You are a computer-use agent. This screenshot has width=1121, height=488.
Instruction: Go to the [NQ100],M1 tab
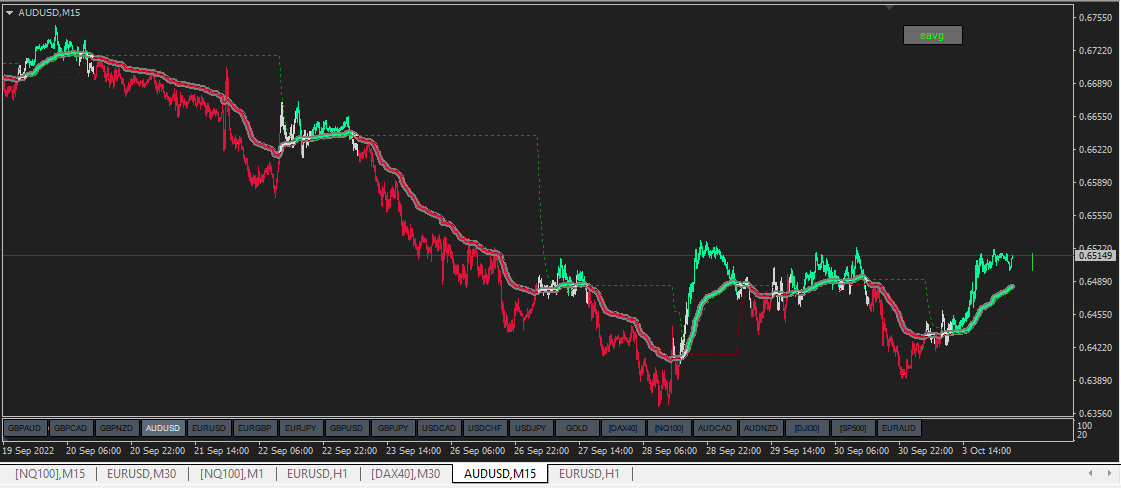232,473
